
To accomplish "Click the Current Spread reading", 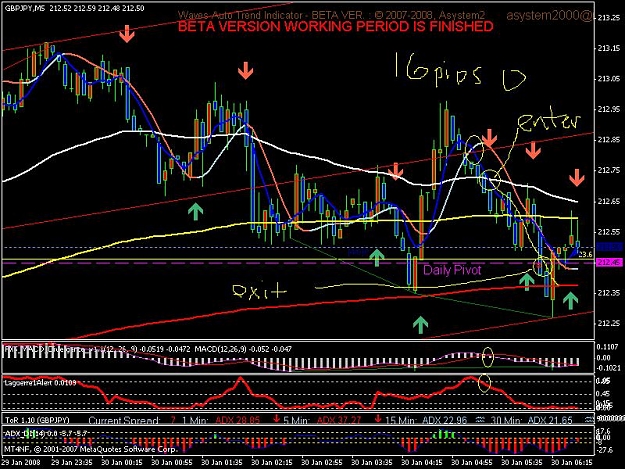I will click(x=132, y=420).
